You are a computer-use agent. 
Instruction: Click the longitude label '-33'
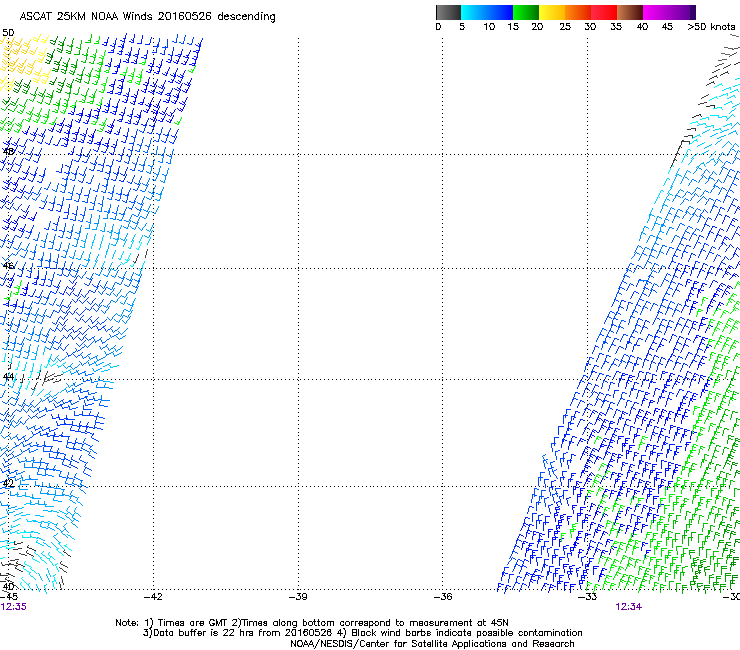coord(588,597)
